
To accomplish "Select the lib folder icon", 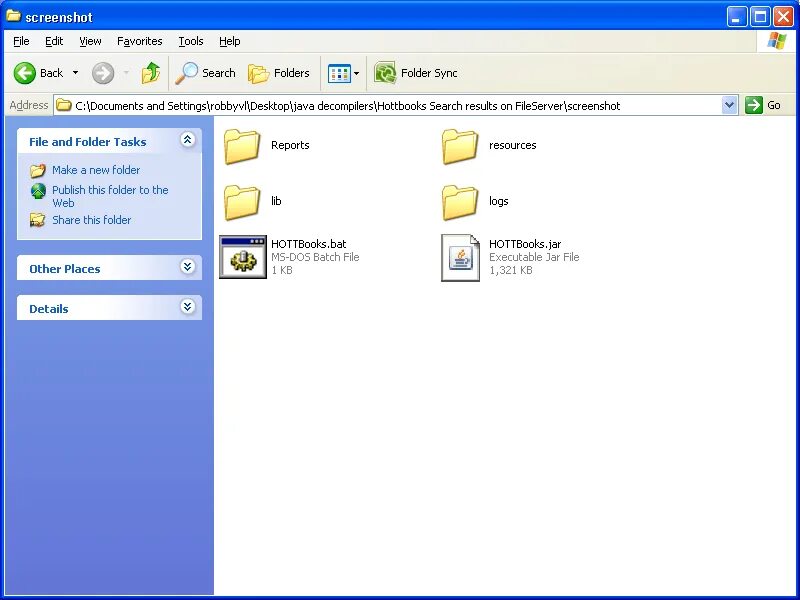I will (x=242, y=202).
